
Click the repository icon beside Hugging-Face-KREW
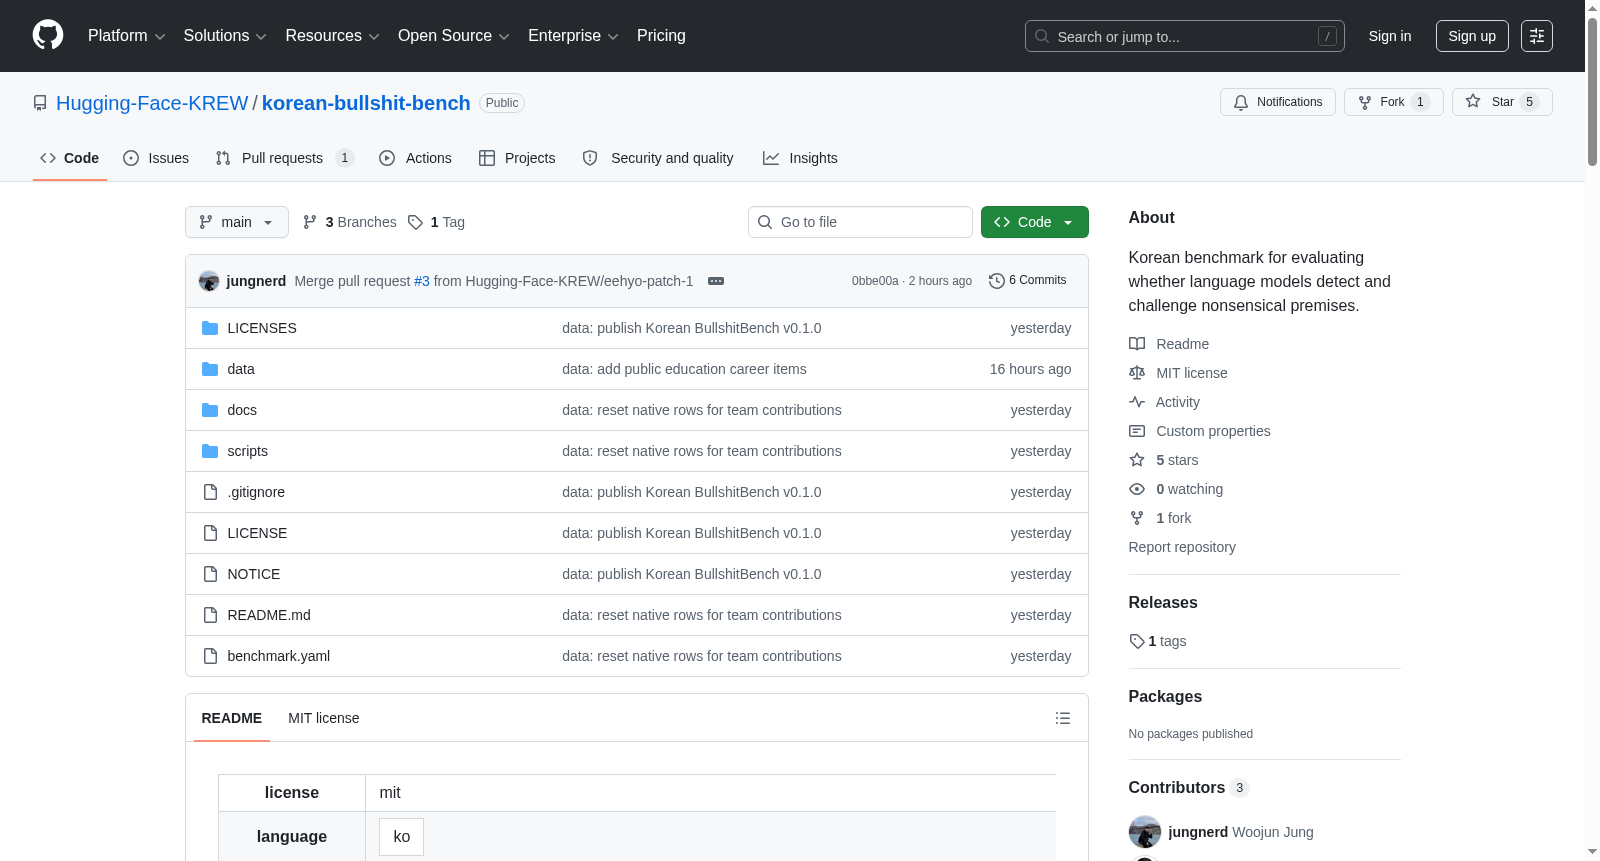click(40, 103)
